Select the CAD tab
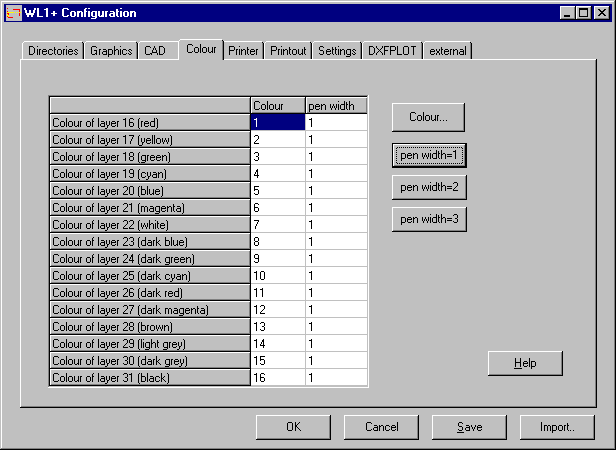Image resolution: width=616 pixels, height=450 pixels. [155, 51]
